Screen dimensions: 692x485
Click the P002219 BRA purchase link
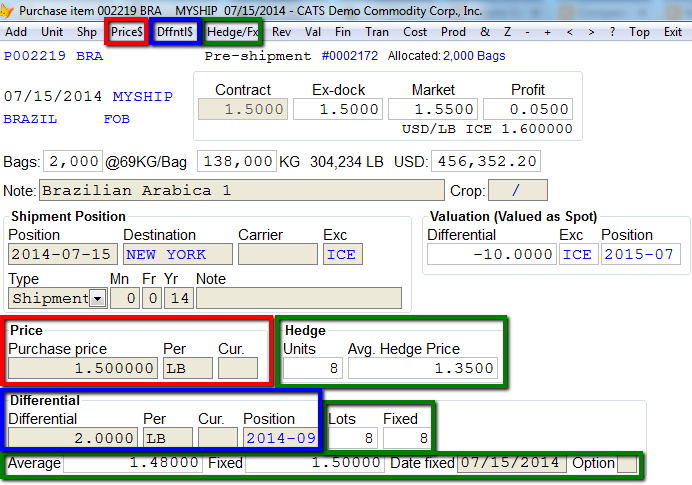pos(53,56)
